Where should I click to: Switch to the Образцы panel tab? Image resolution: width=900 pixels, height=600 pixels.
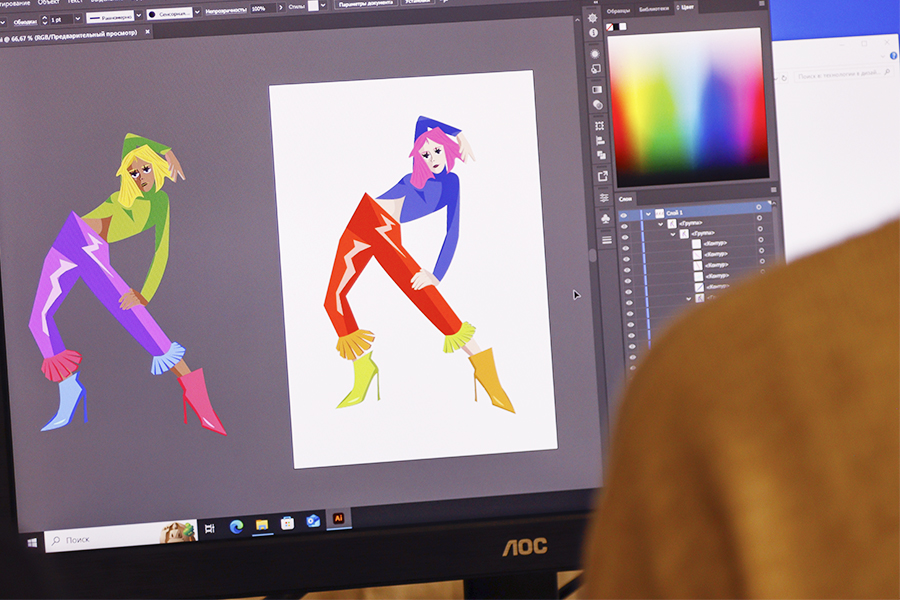619,9
